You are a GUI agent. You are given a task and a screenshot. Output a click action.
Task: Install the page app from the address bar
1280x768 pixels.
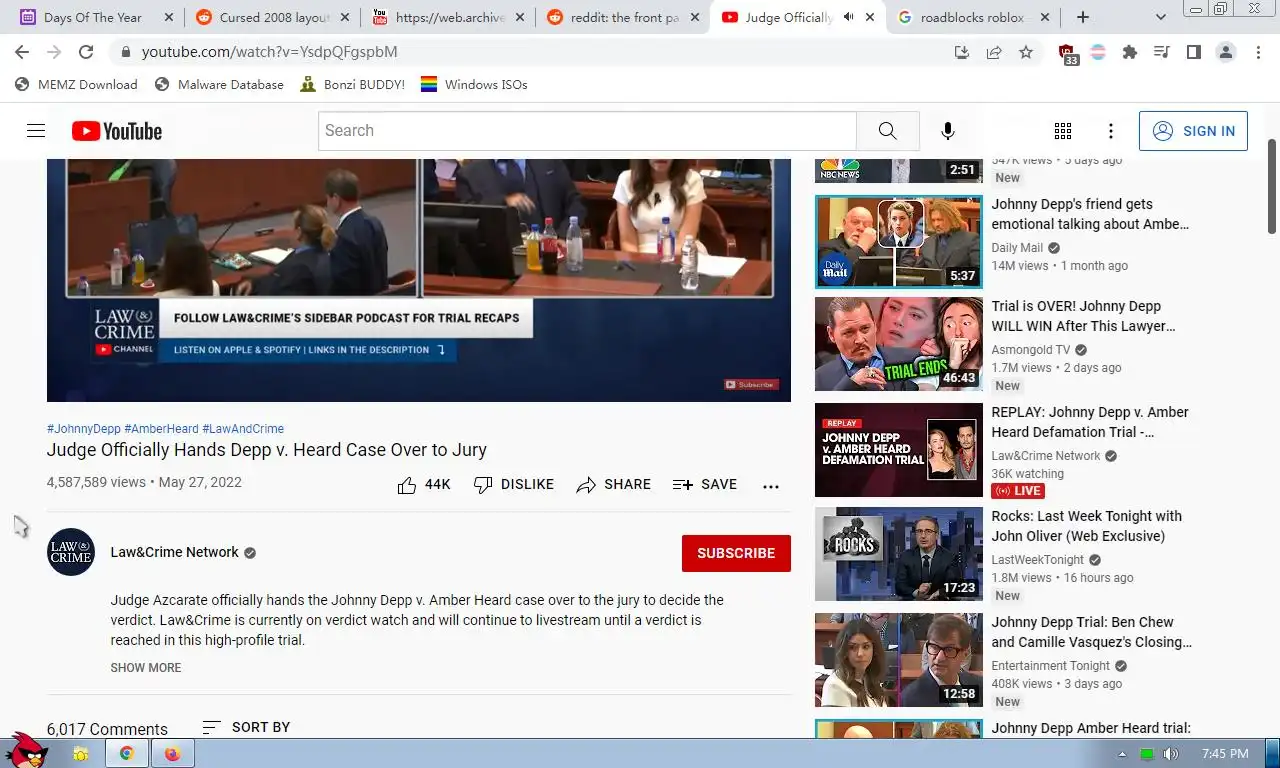962,52
